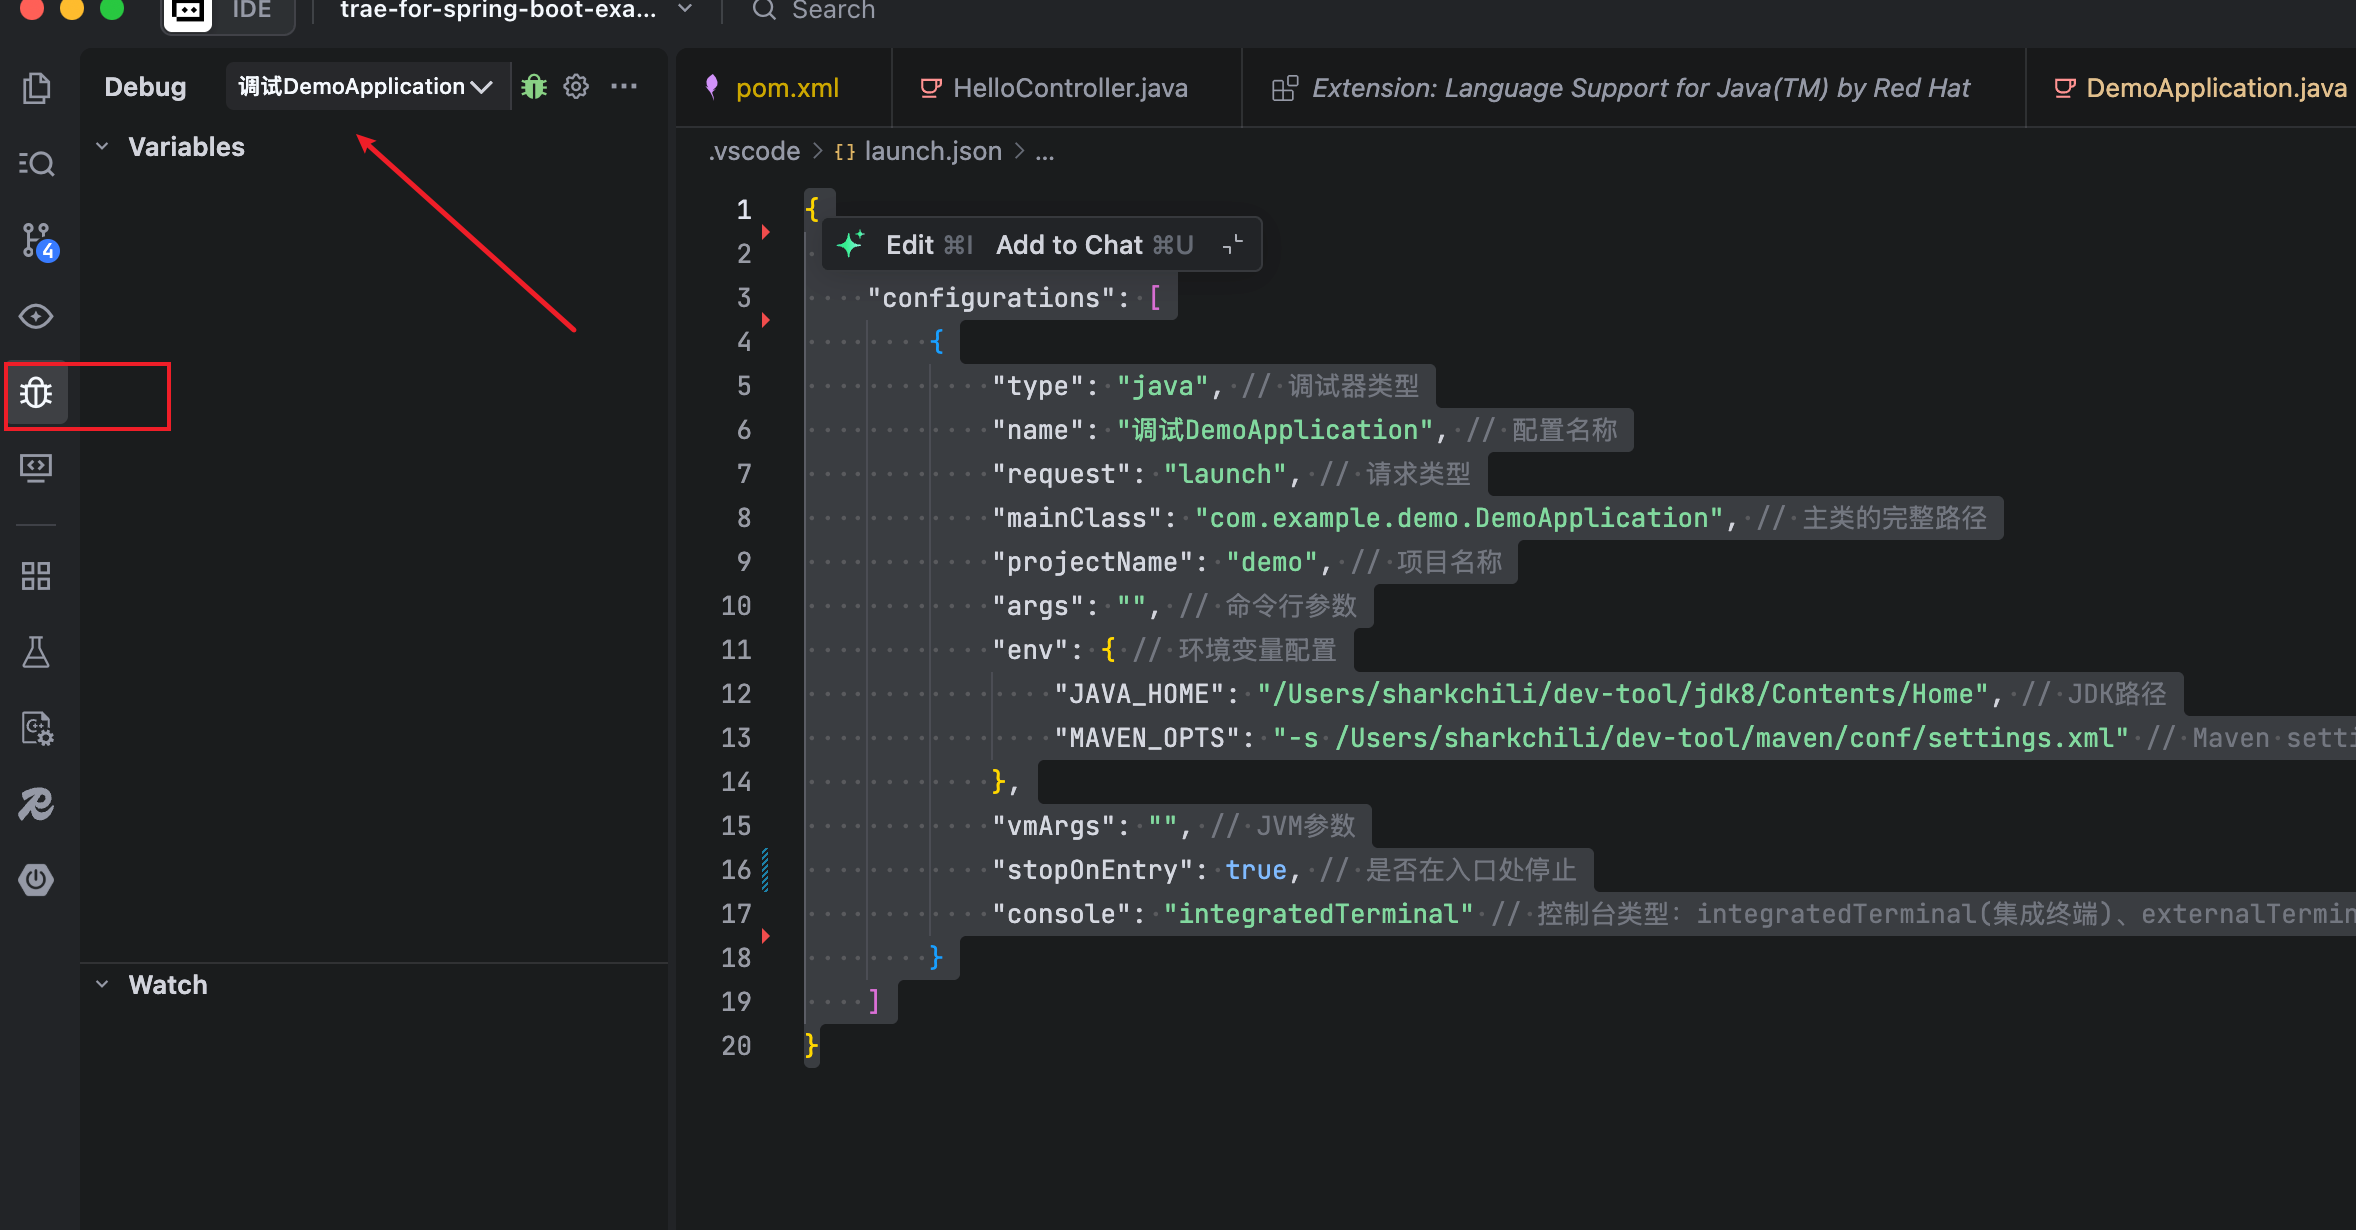Screen dimensions: 2356x1230
Task: Collapse the inline Edit/Chat toolbar
Action: [1233, 245]
